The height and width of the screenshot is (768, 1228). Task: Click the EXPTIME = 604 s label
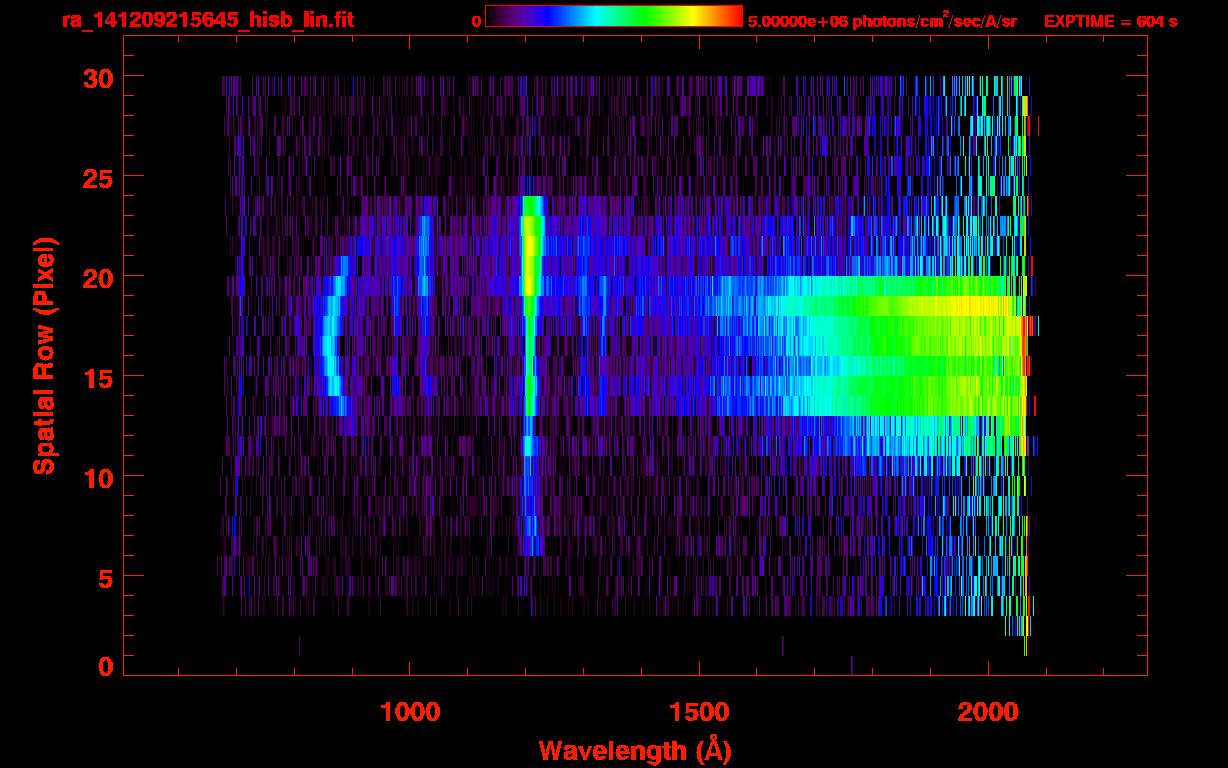(1110, 21)
